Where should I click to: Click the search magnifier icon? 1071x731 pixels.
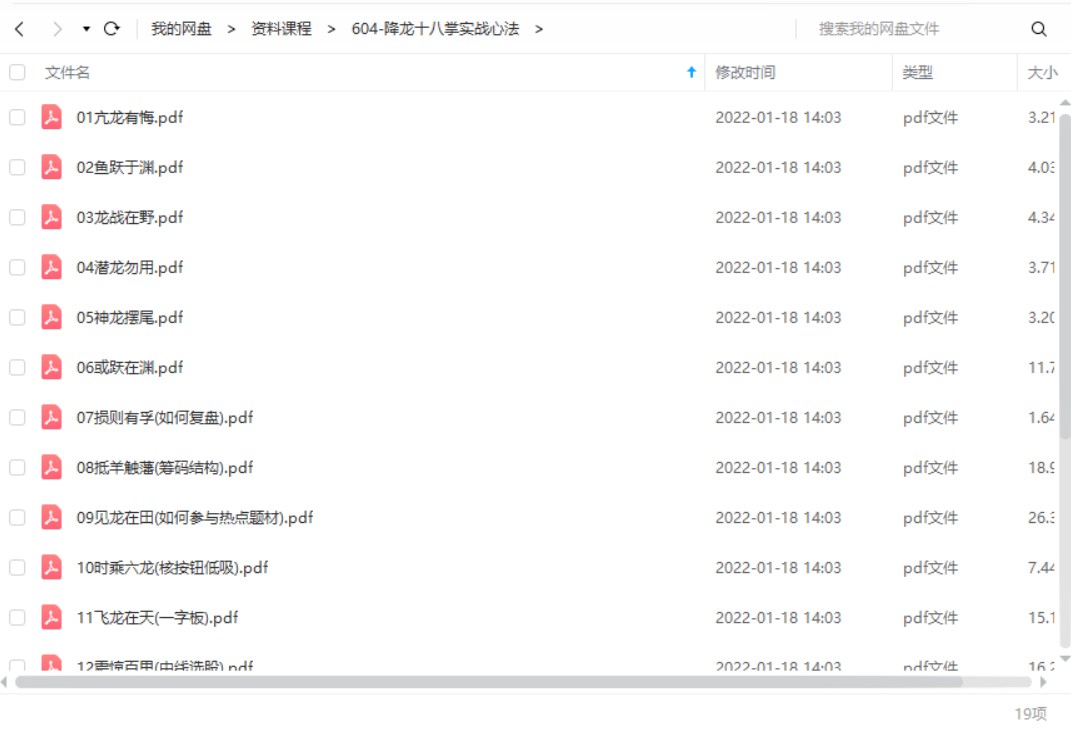(x=1040, y=29)
